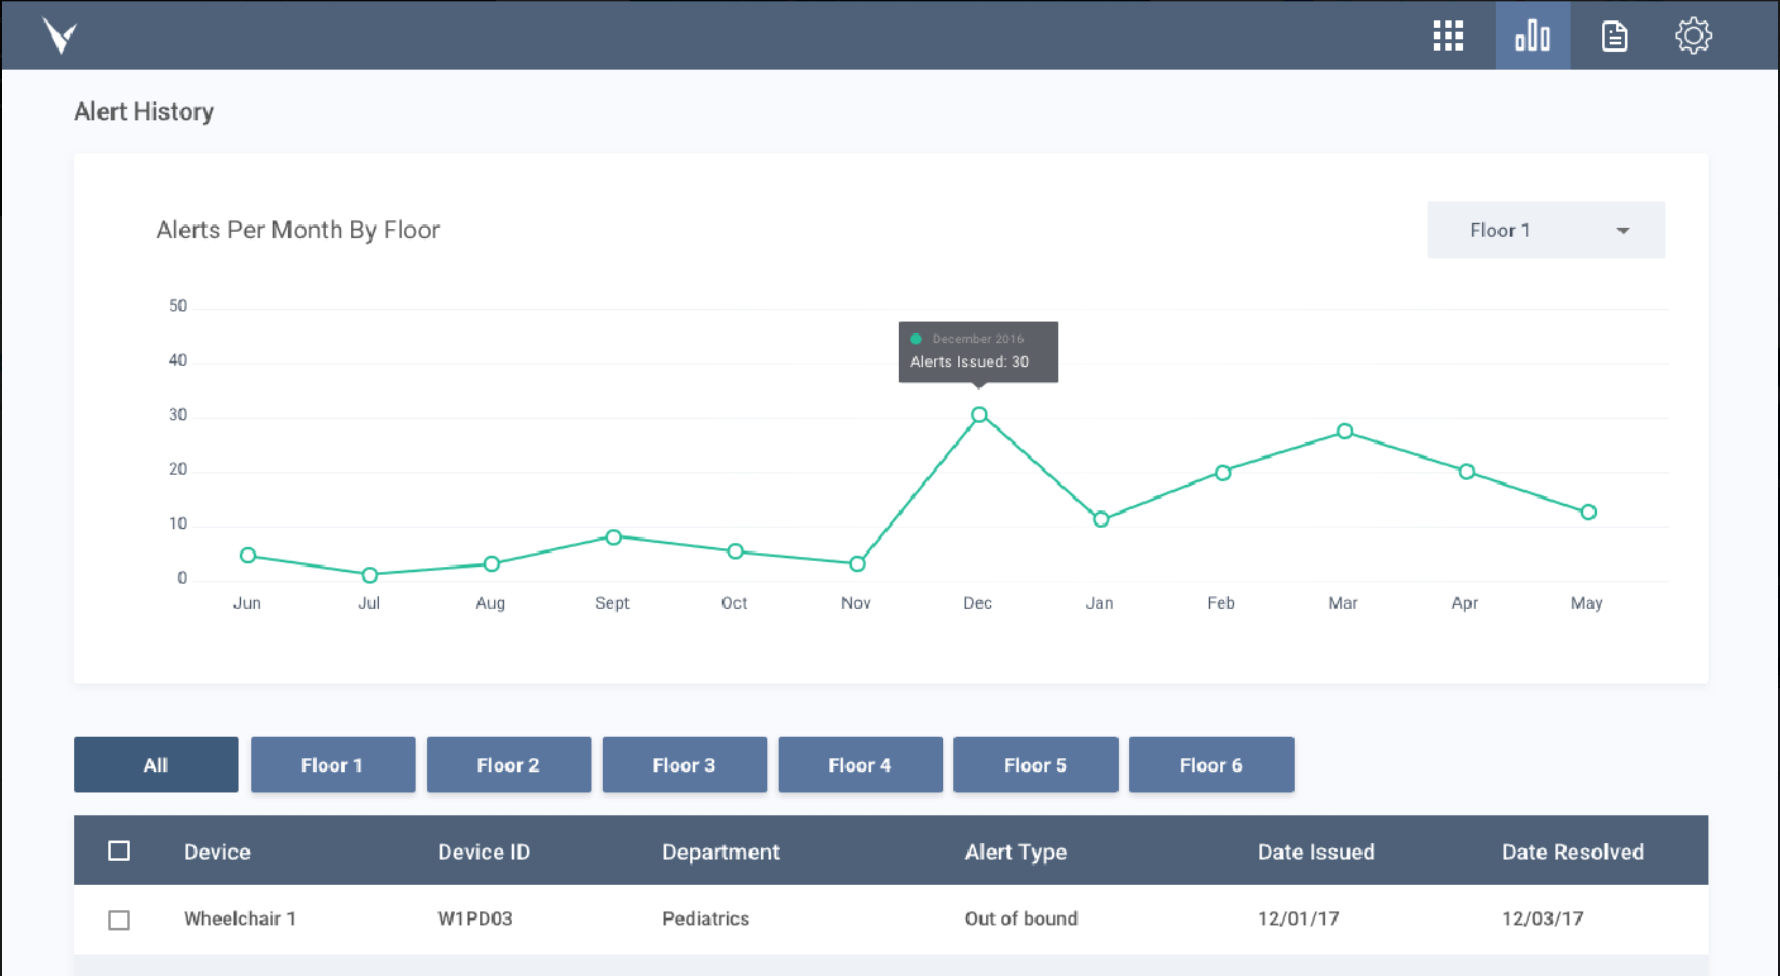1780x976 pixels.
Task: Select the All filter tab
Action: [x=156, y=765]
